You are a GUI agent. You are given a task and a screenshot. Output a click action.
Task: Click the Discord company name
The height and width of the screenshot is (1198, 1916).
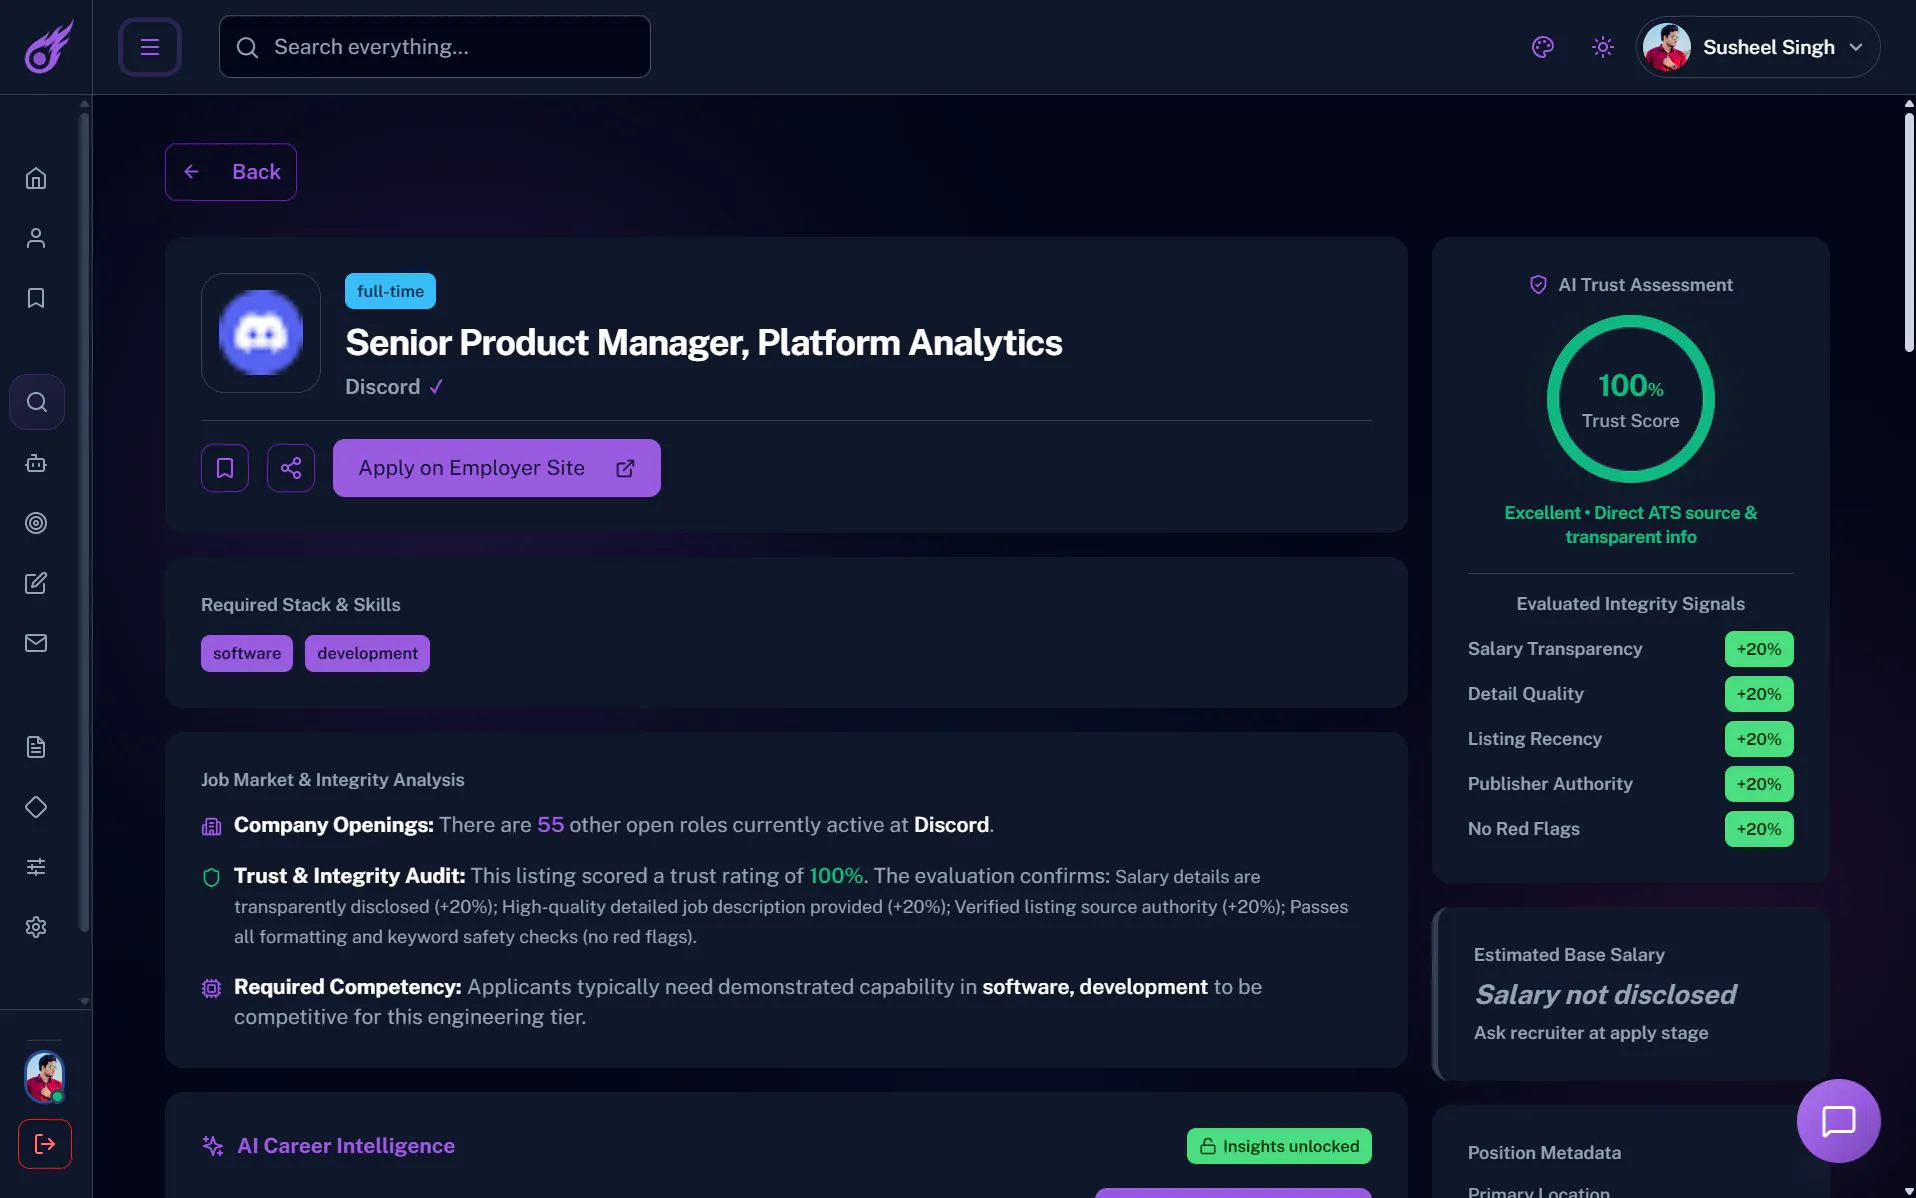click(x=383, y=387)
